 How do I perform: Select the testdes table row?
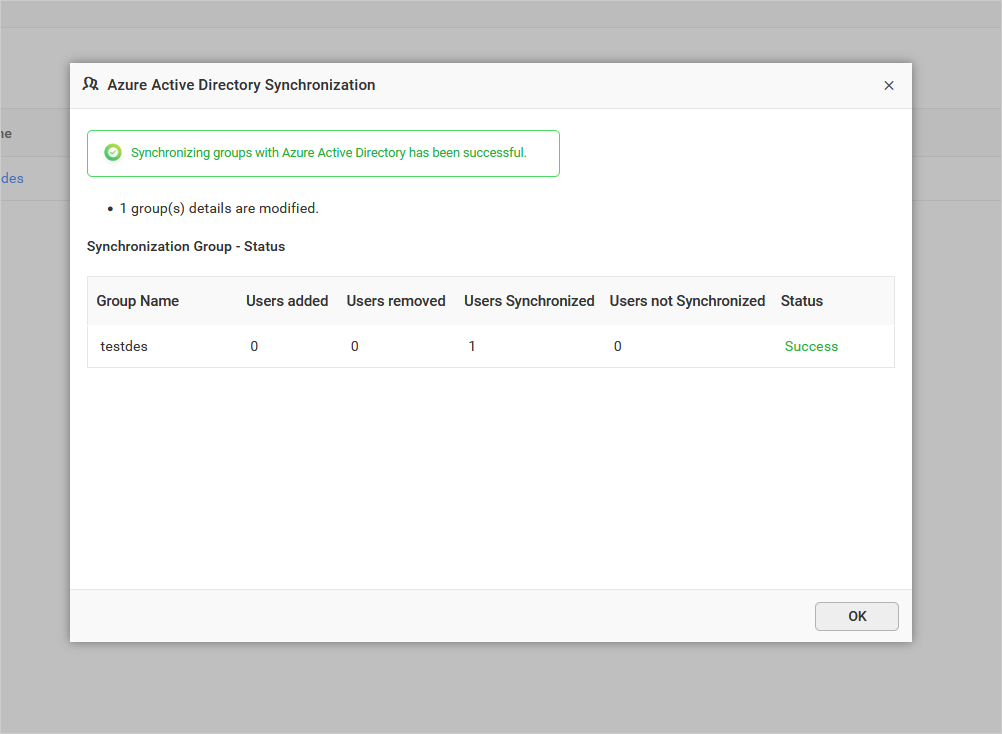[x=491, y=346]
